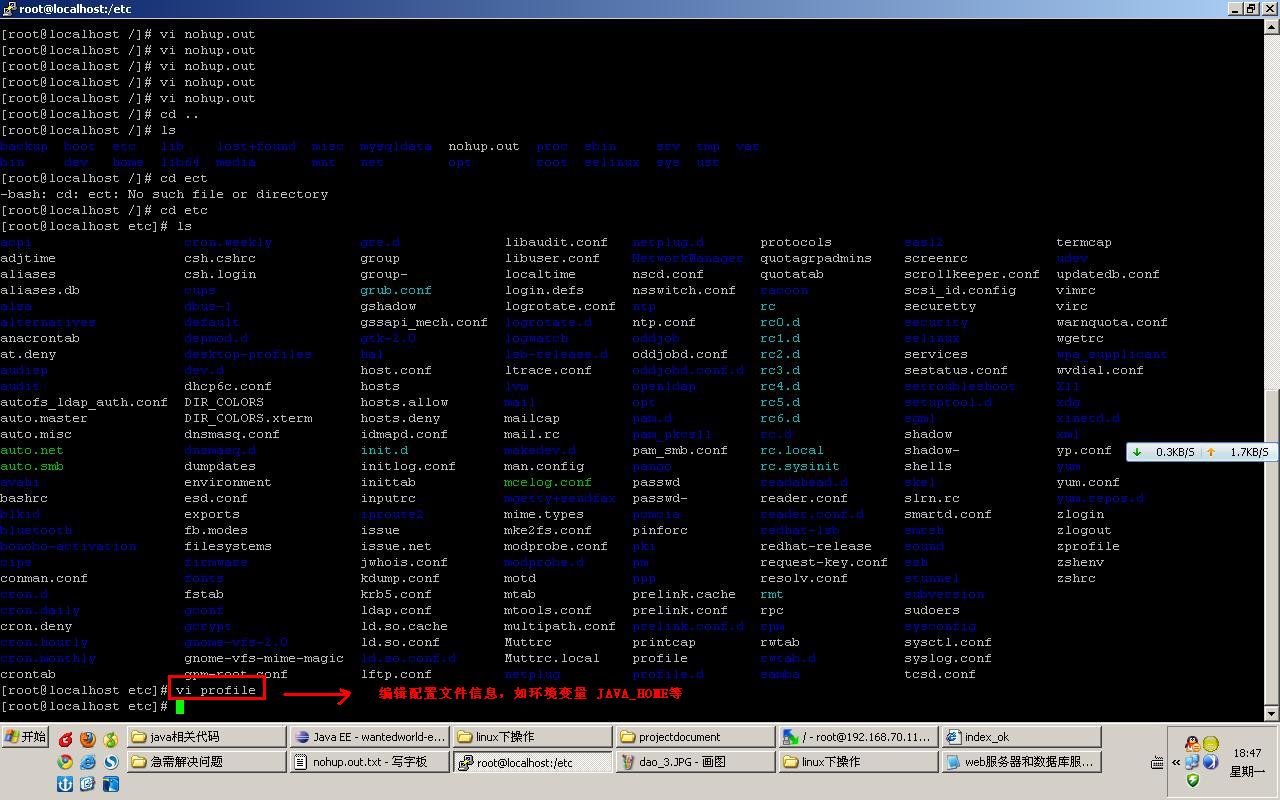
Task: Click the green download arrow in speed monitor
Action: tap(1137, 452)
